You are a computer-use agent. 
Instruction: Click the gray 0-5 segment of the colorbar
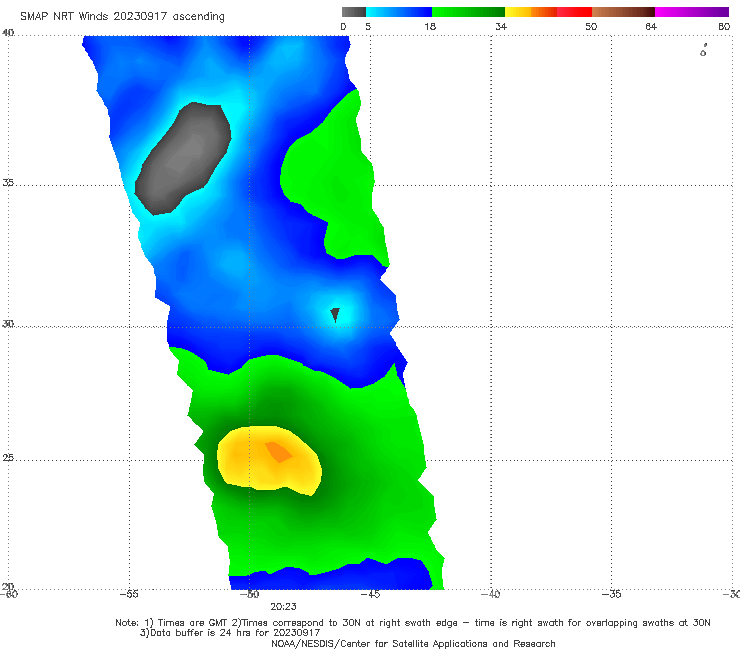(x=354, y=12)
